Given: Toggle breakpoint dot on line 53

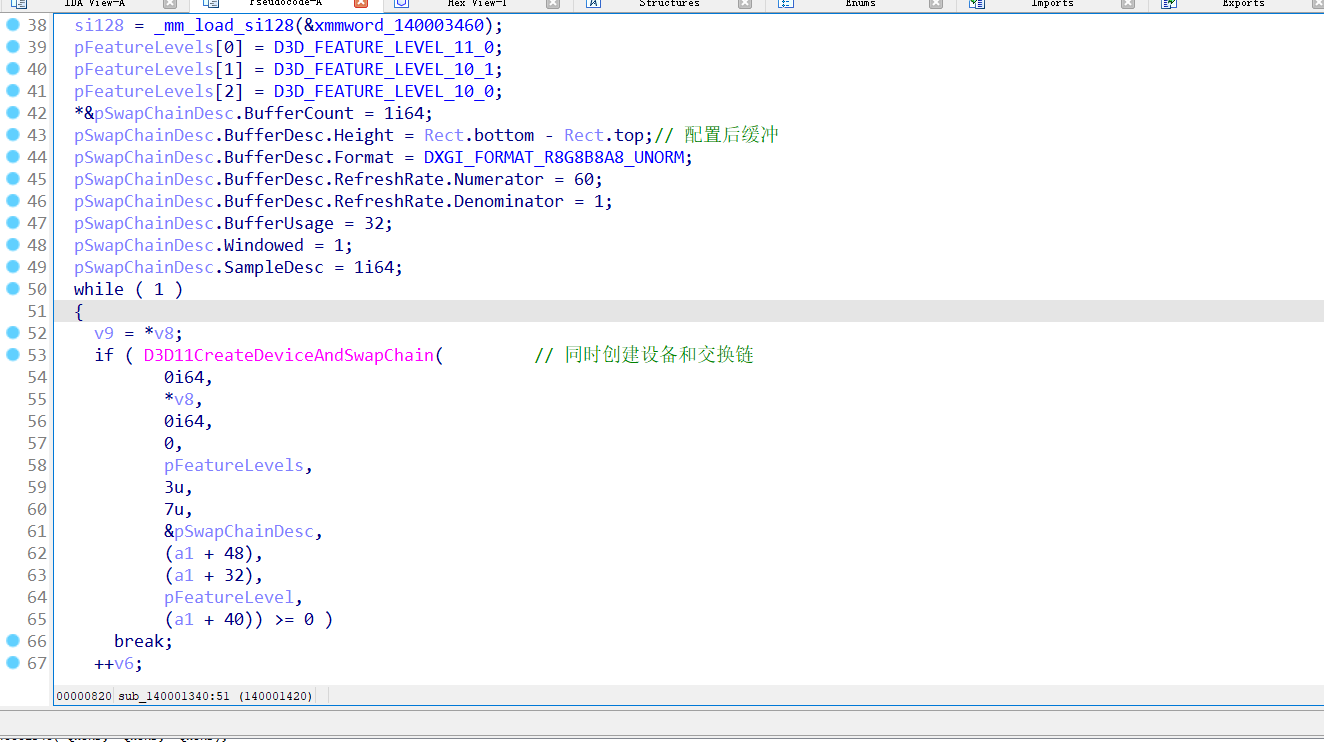Looking at the screenshot, I should point(12,355).
